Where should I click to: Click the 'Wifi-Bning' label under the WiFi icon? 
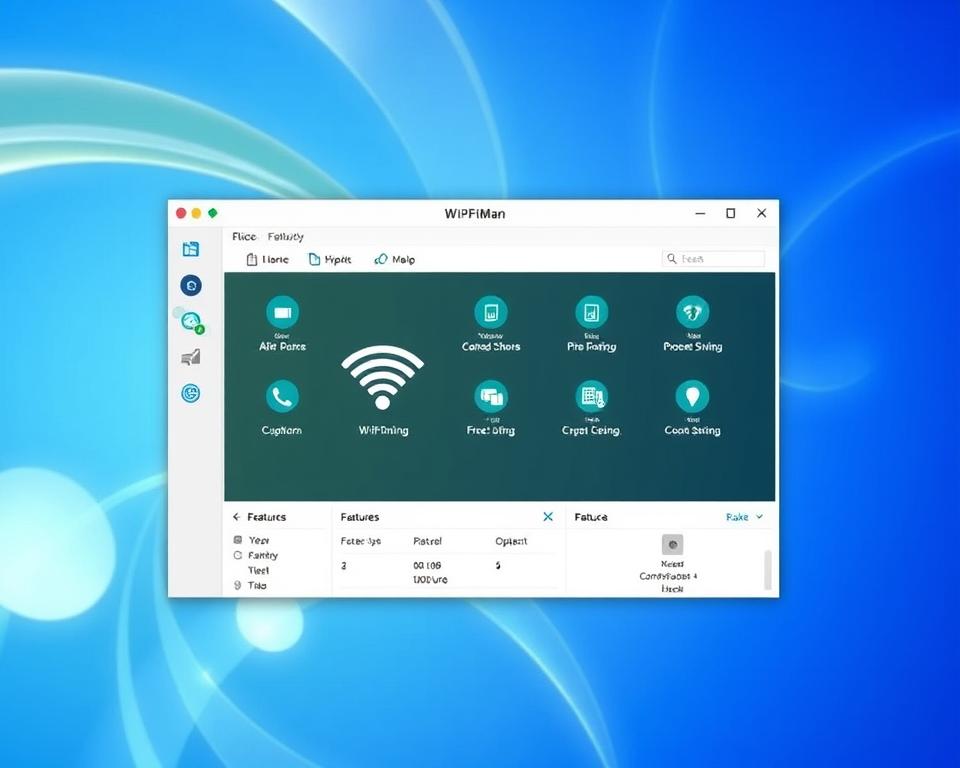(x=383, y=431)
